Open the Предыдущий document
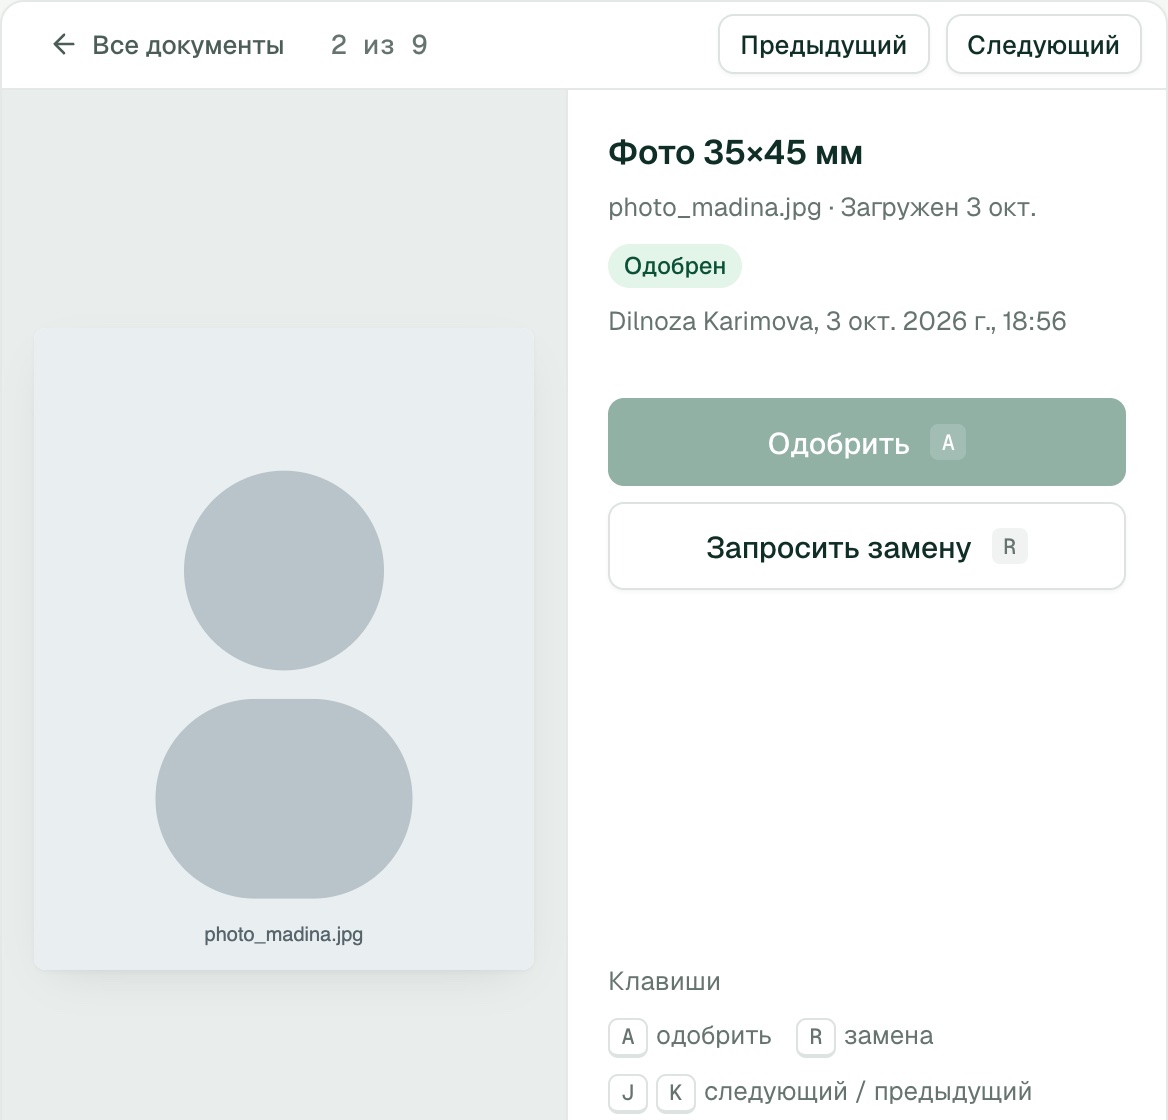The height and width of the screenshot is (1120, 1168). coord(823,45)
